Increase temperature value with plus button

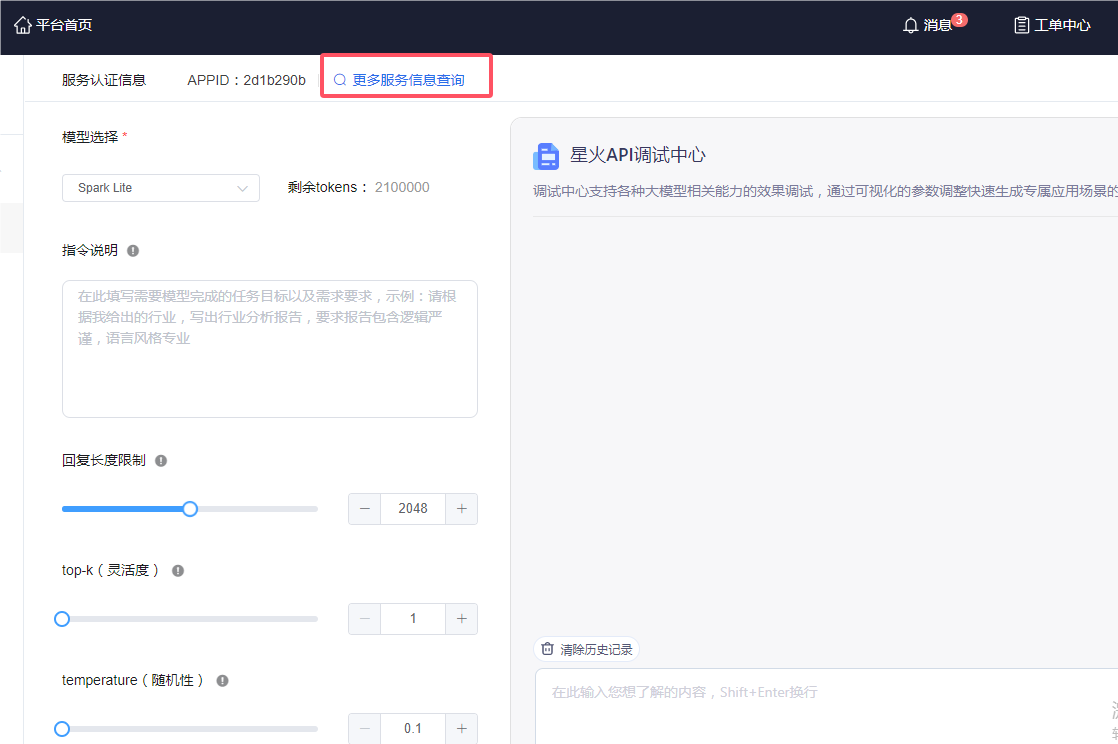461,728
